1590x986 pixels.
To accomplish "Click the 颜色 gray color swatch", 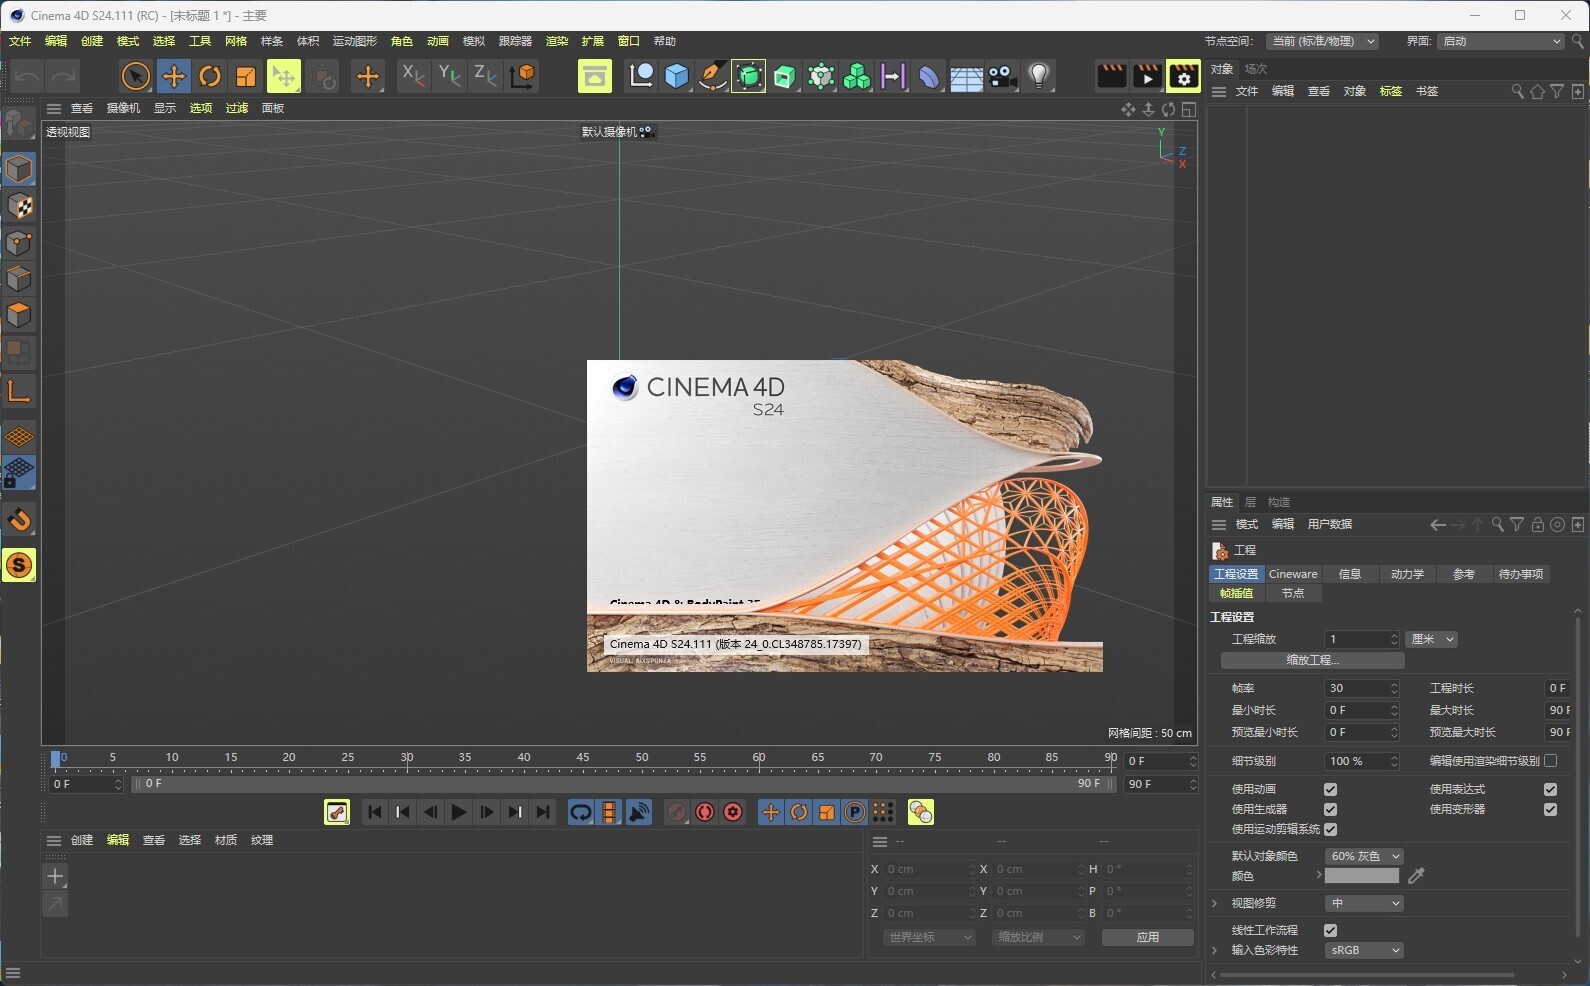I will pos(1361,876).
